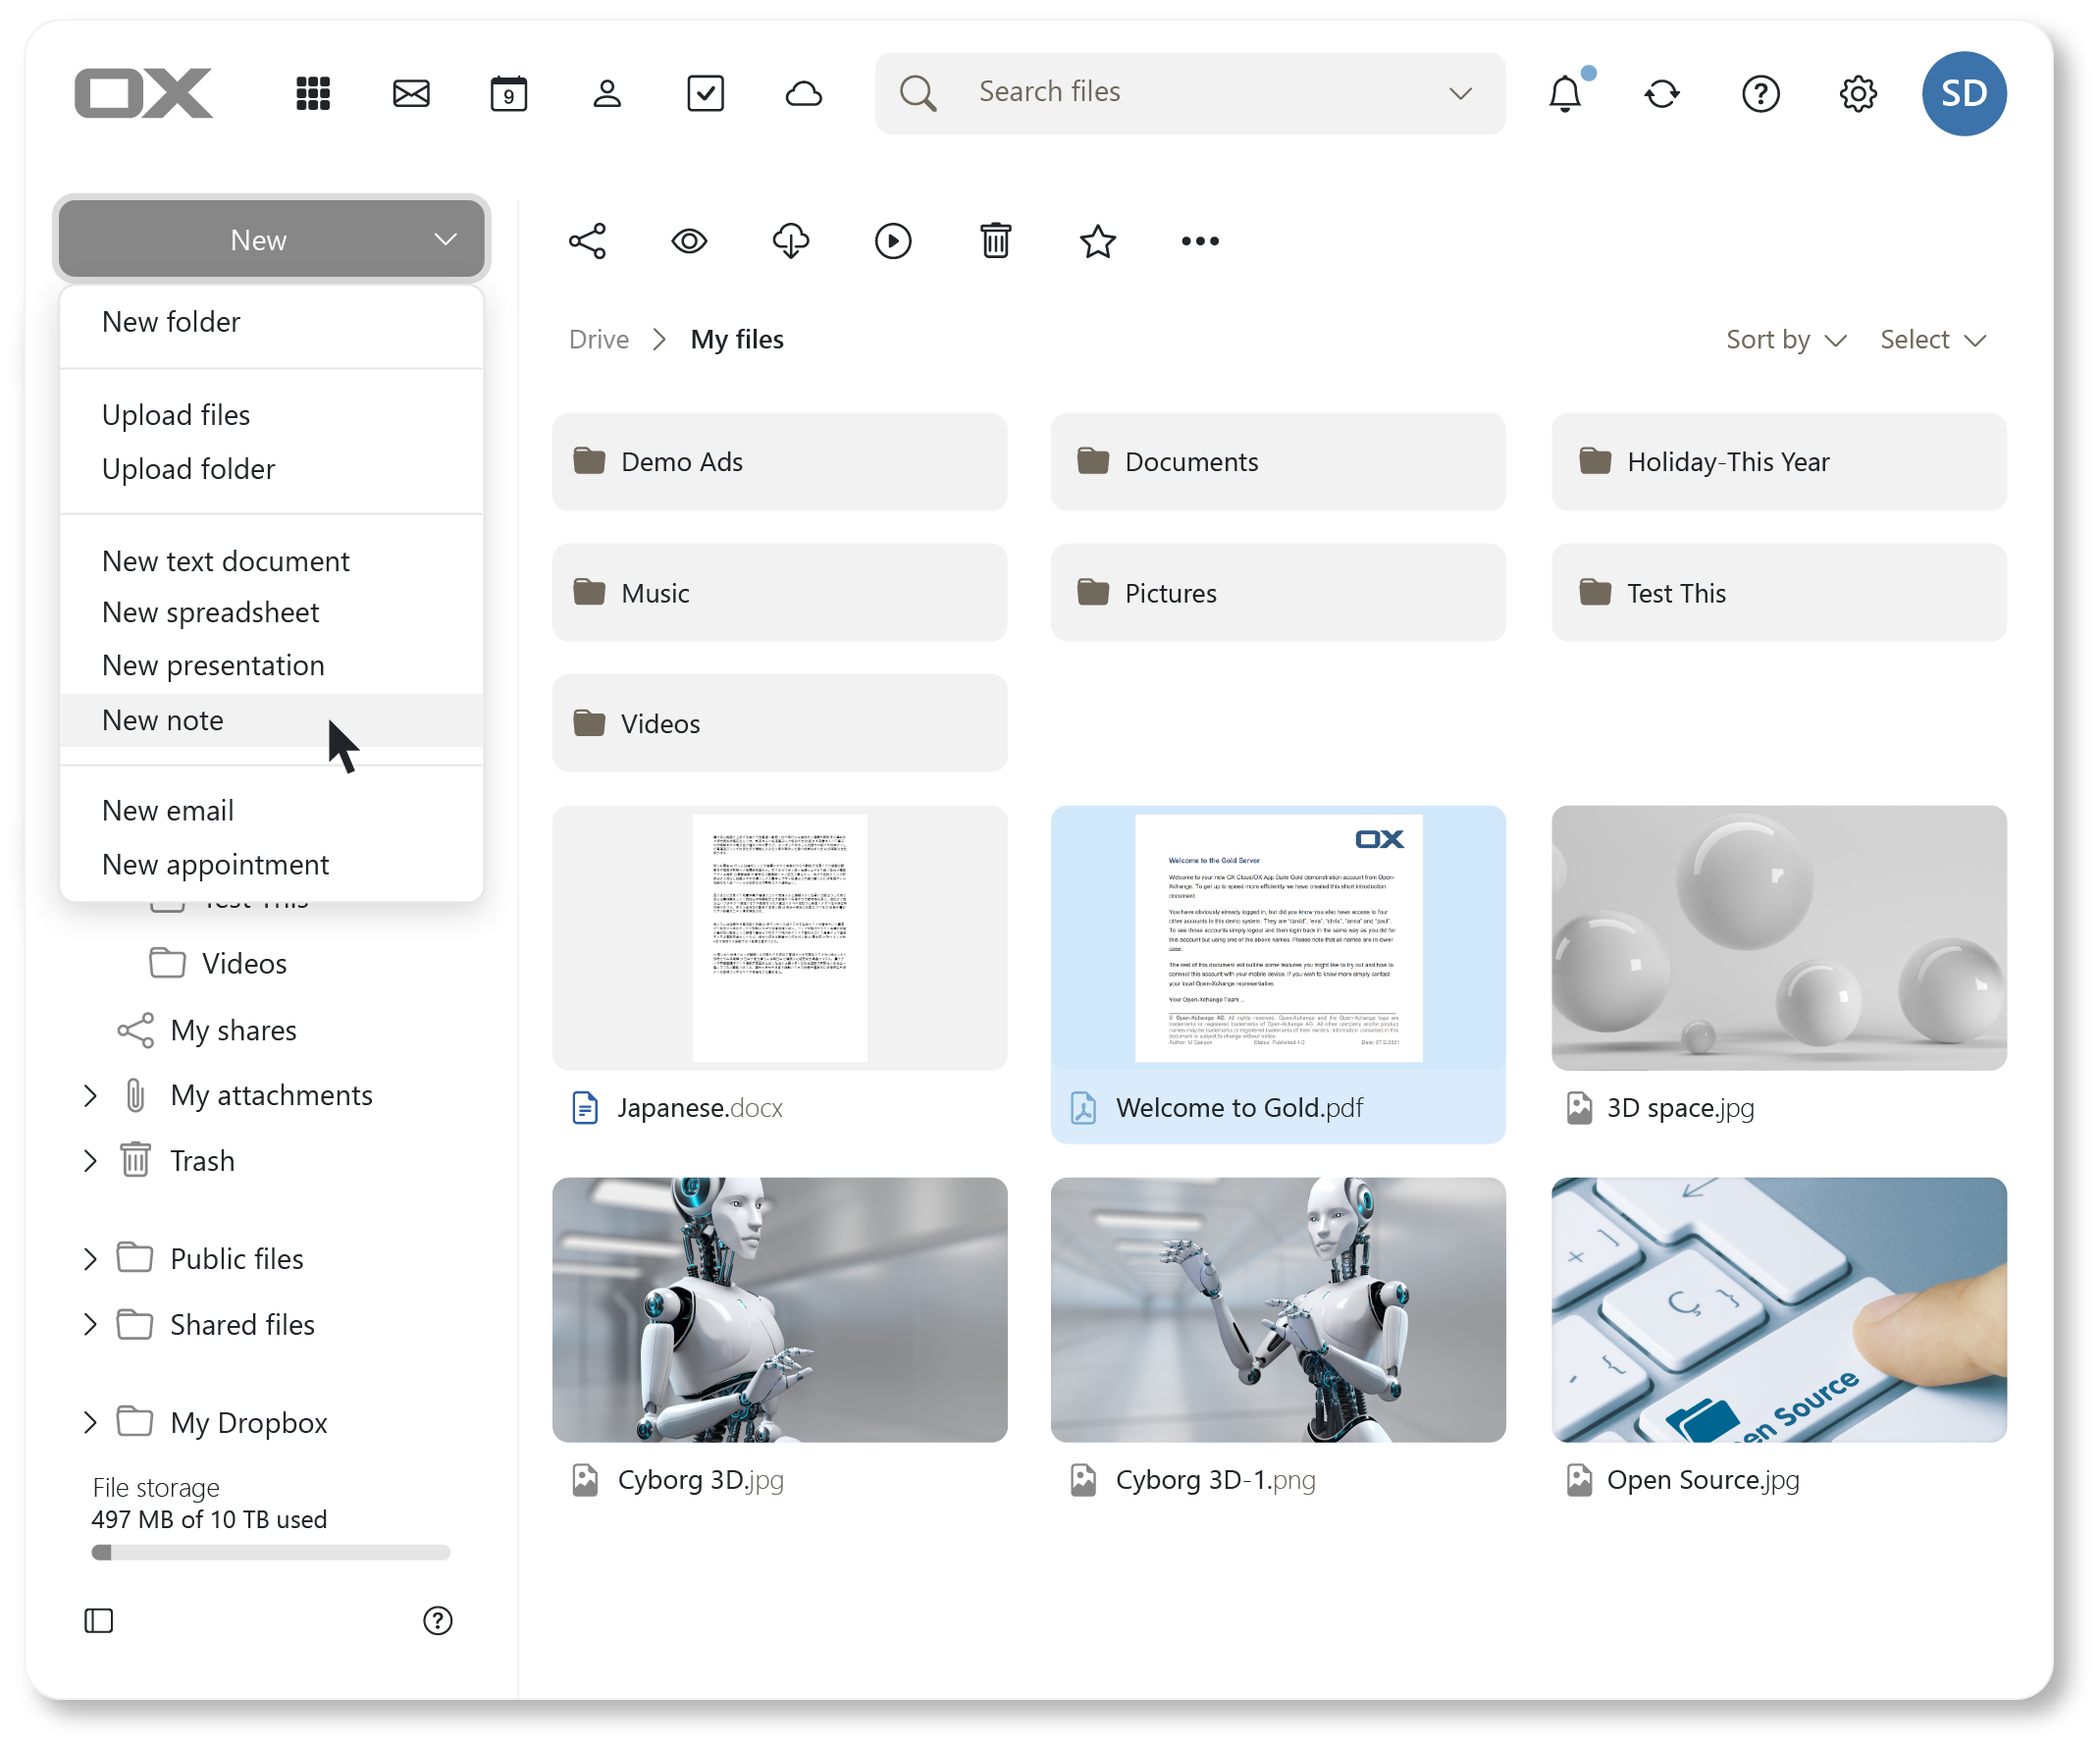The width and height of the screenshot is (2100, 1747).
Task: Choose New note
Action: click(x=271, y=721)
